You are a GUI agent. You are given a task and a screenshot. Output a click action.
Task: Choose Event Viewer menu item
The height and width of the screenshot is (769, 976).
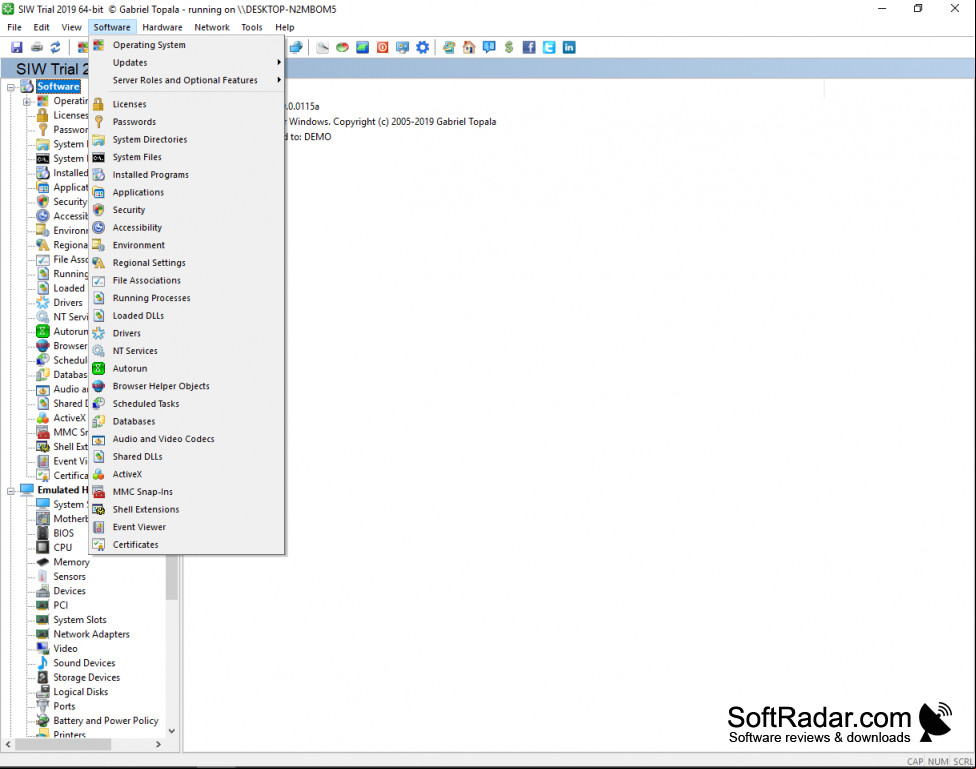pos(187,527)
